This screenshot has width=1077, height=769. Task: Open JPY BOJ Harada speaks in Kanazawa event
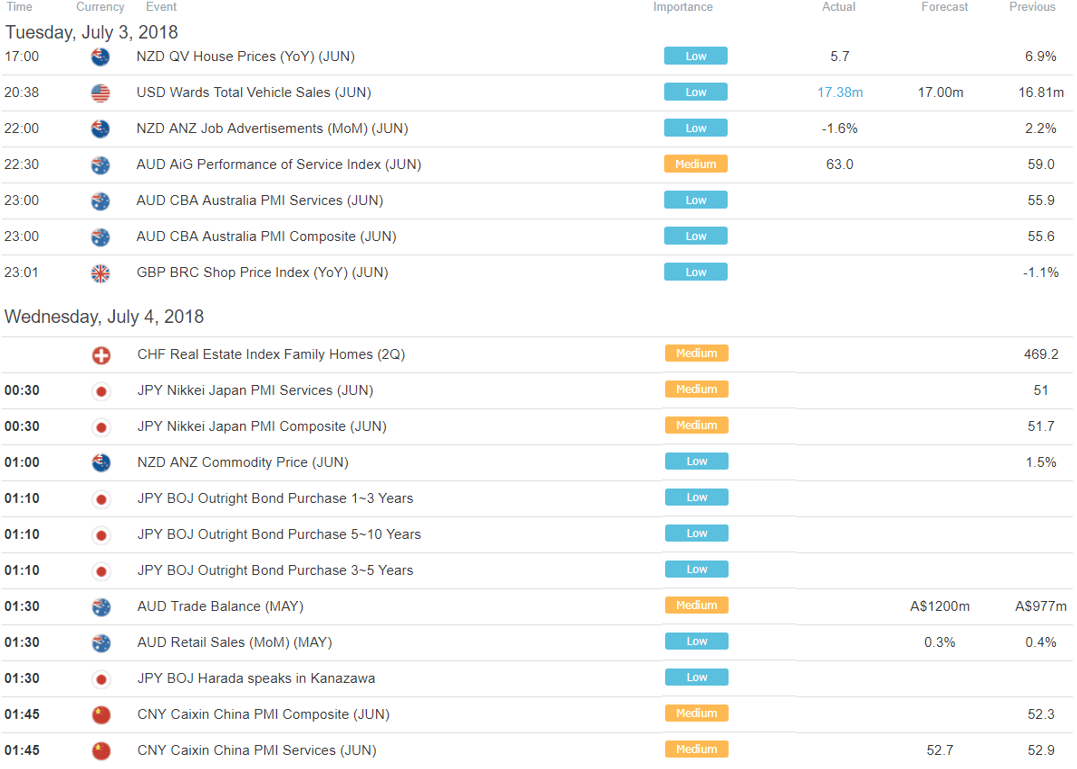[256, 678]
